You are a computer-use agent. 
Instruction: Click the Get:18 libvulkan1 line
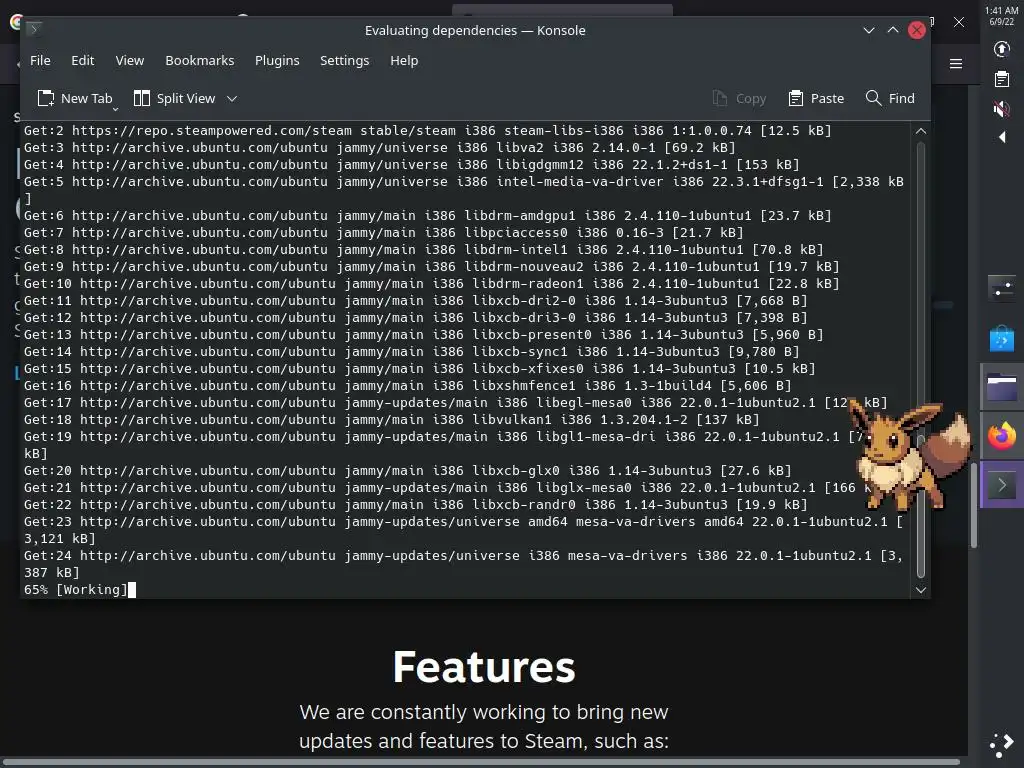coord(392,420)
